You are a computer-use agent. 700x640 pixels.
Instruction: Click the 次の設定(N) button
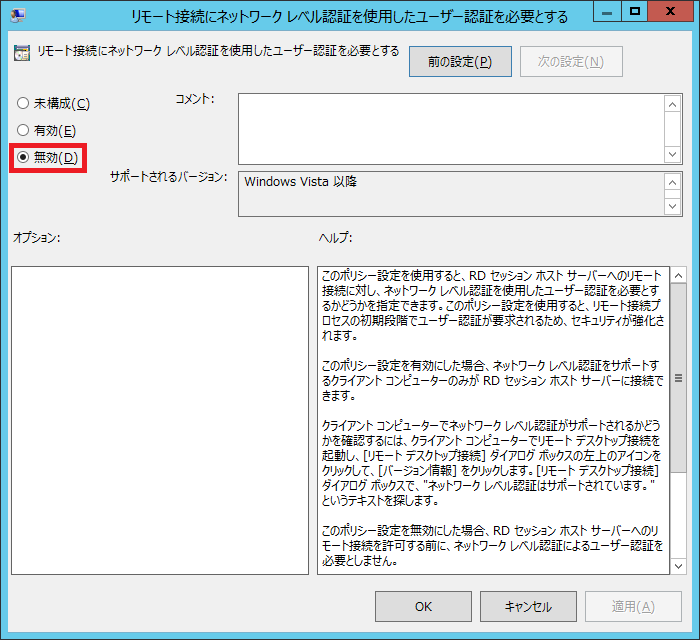(x=571, y=62)
